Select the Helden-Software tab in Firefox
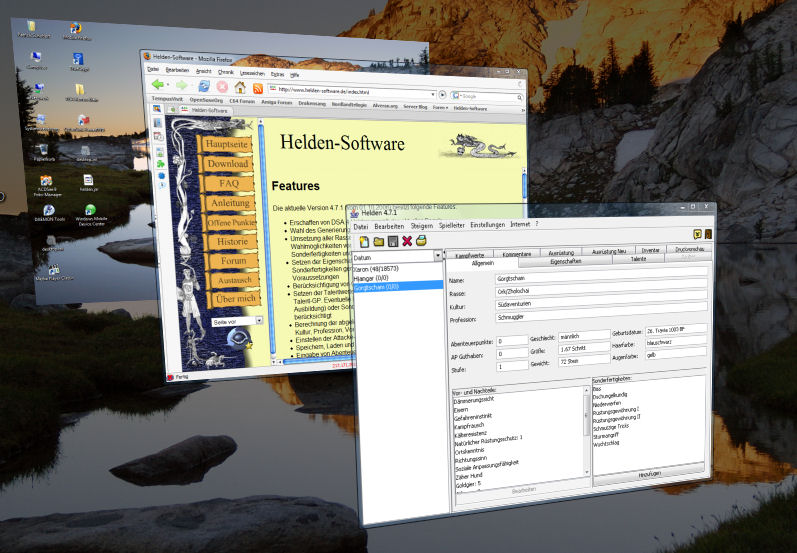 [x=205, y=110]
